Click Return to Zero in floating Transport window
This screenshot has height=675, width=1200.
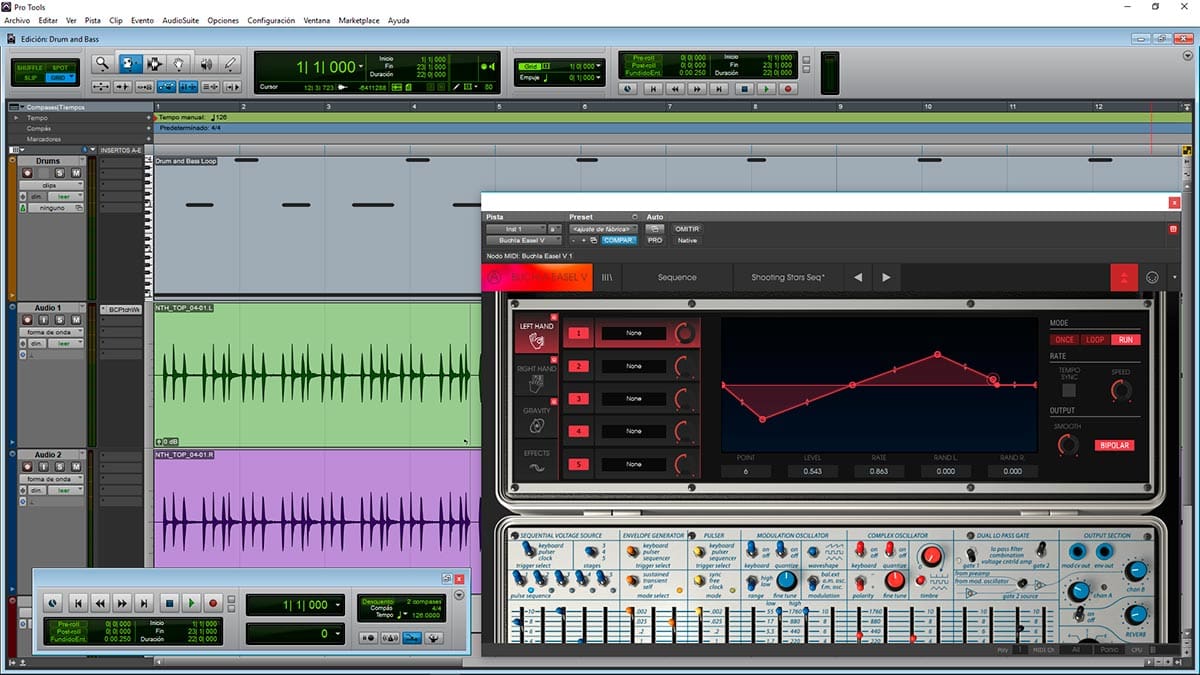(76, 603)
